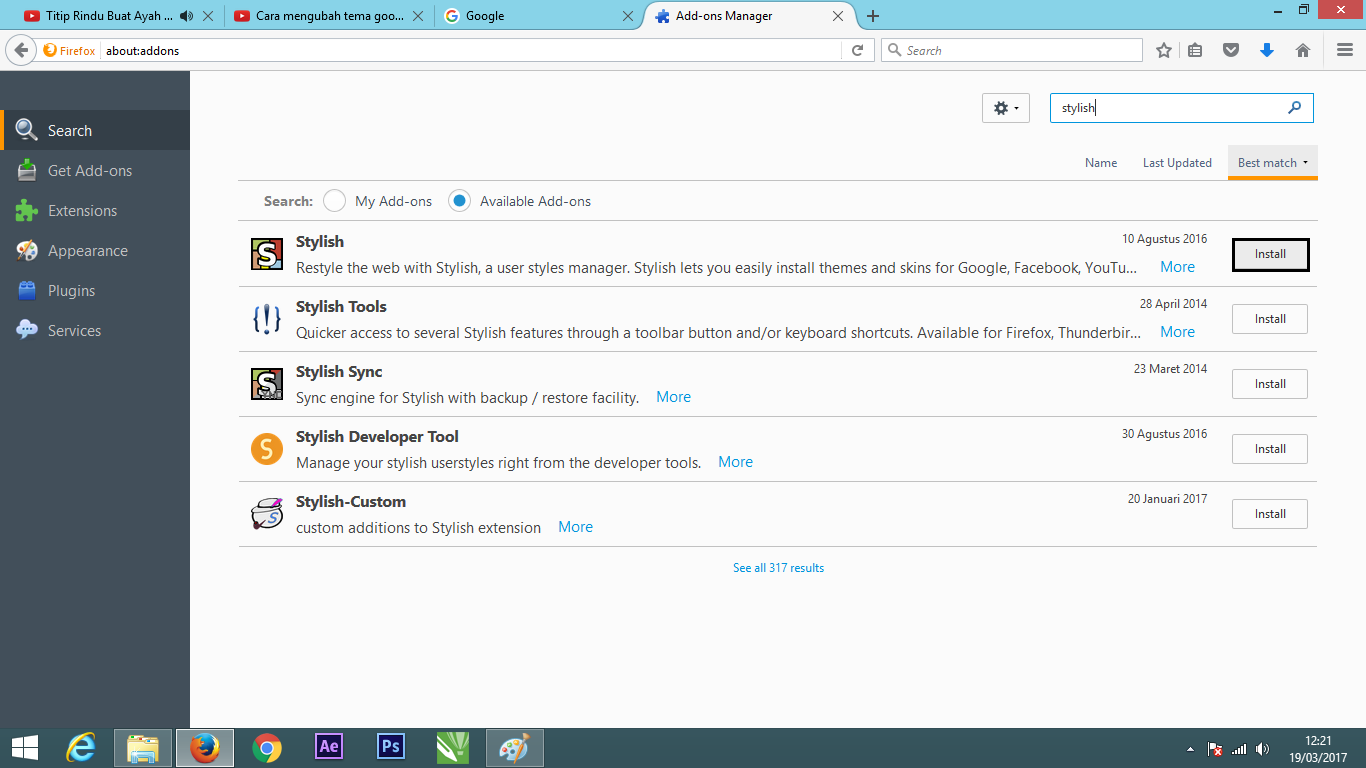The height and width of the screenshot is (768, 1366).
Task: Open the Downloads arrow icon
Action: coord(1267,50)
